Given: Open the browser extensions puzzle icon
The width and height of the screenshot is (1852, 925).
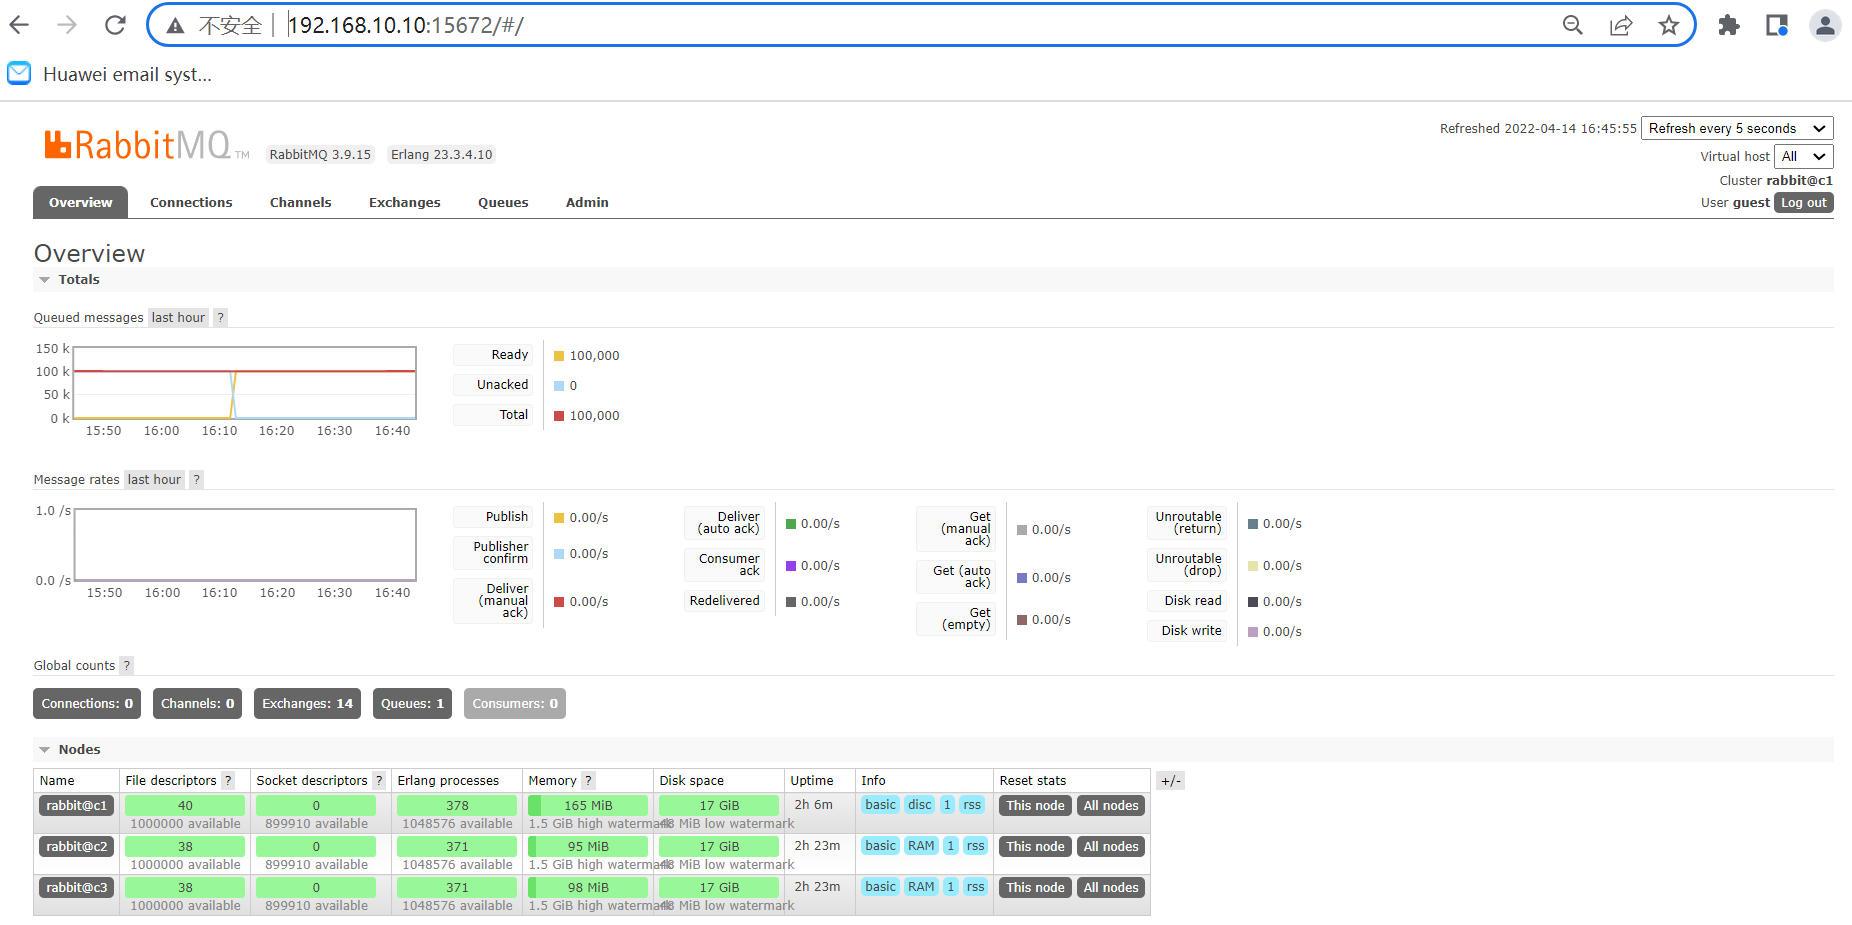Looking at the screenshot, I should (x=1729, y=25).
